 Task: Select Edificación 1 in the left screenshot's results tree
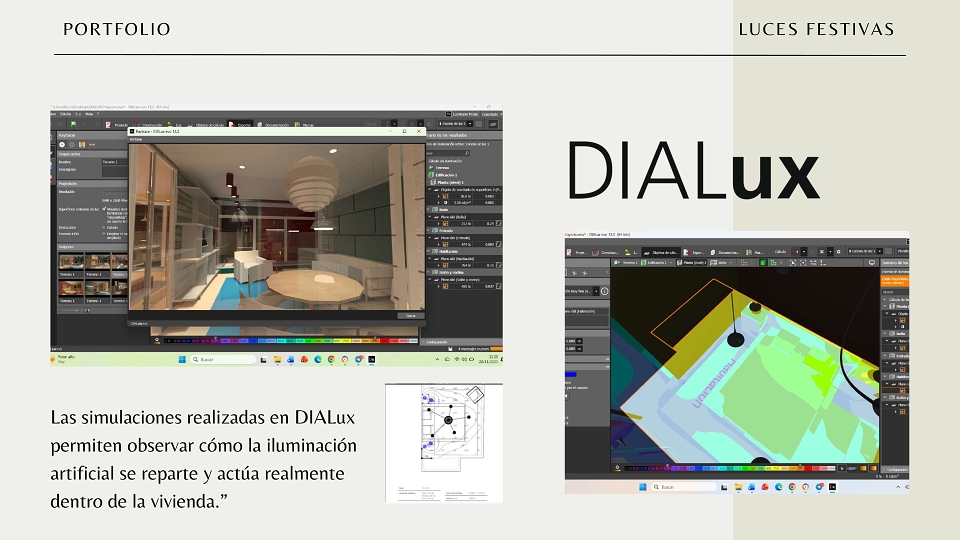click(444, 175)
